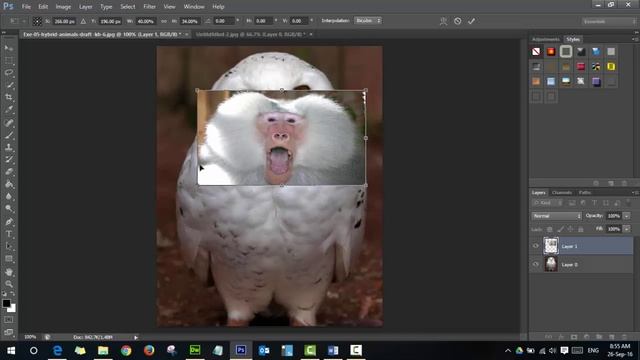The width and height of the screenshot is (640, 360).
Task: Select the Horizontal Type tool
Action: [9, 234]
